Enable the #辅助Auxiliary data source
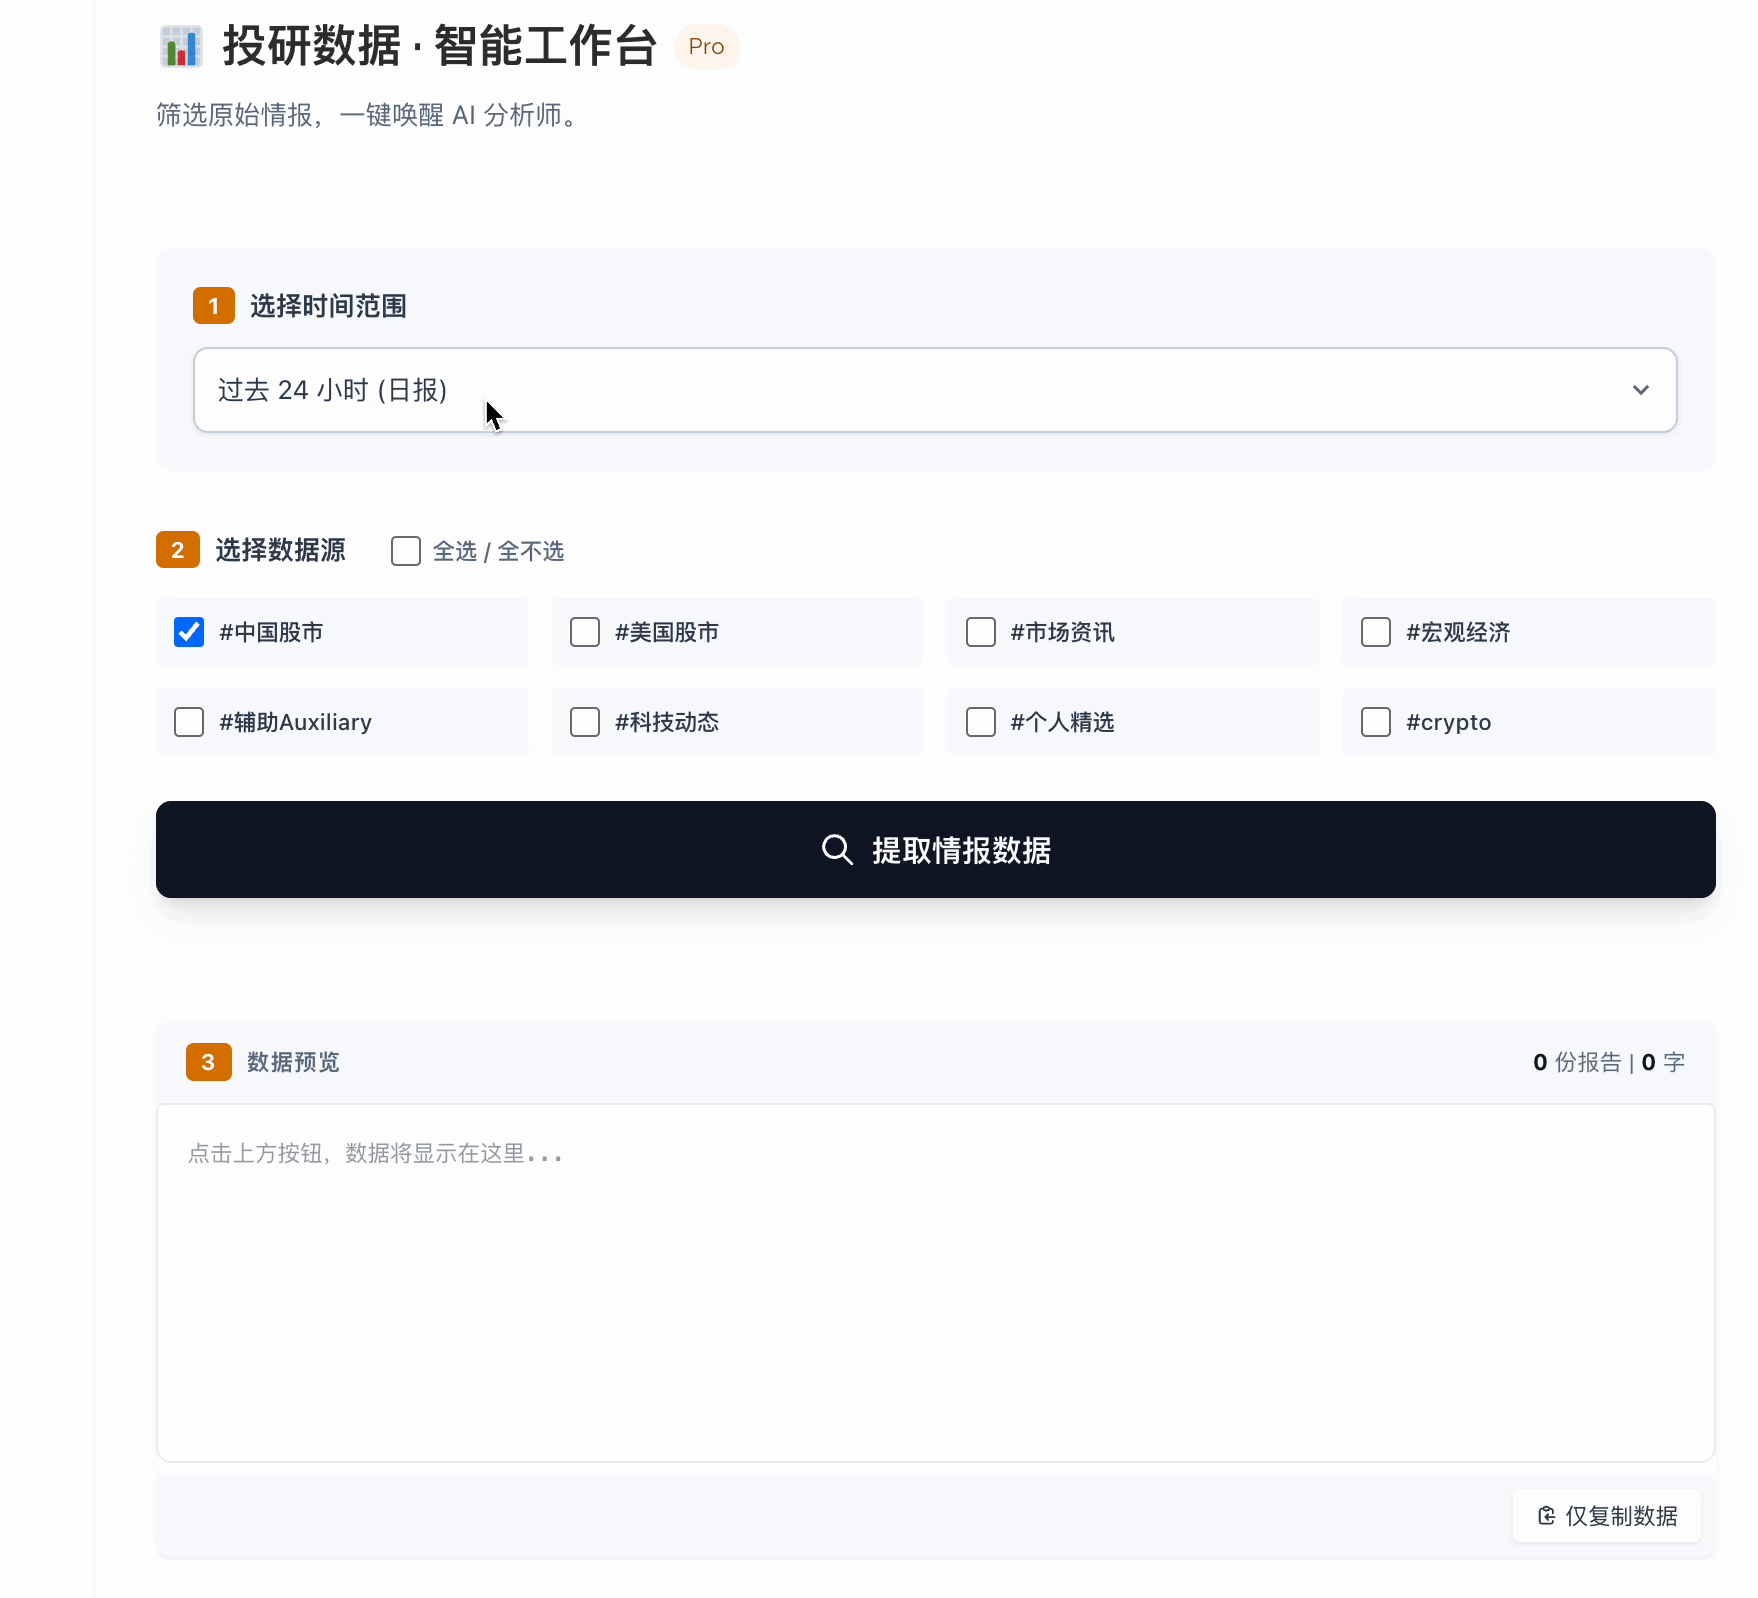Screen dimensions: 1758x1598 click(x=189, y=722)
